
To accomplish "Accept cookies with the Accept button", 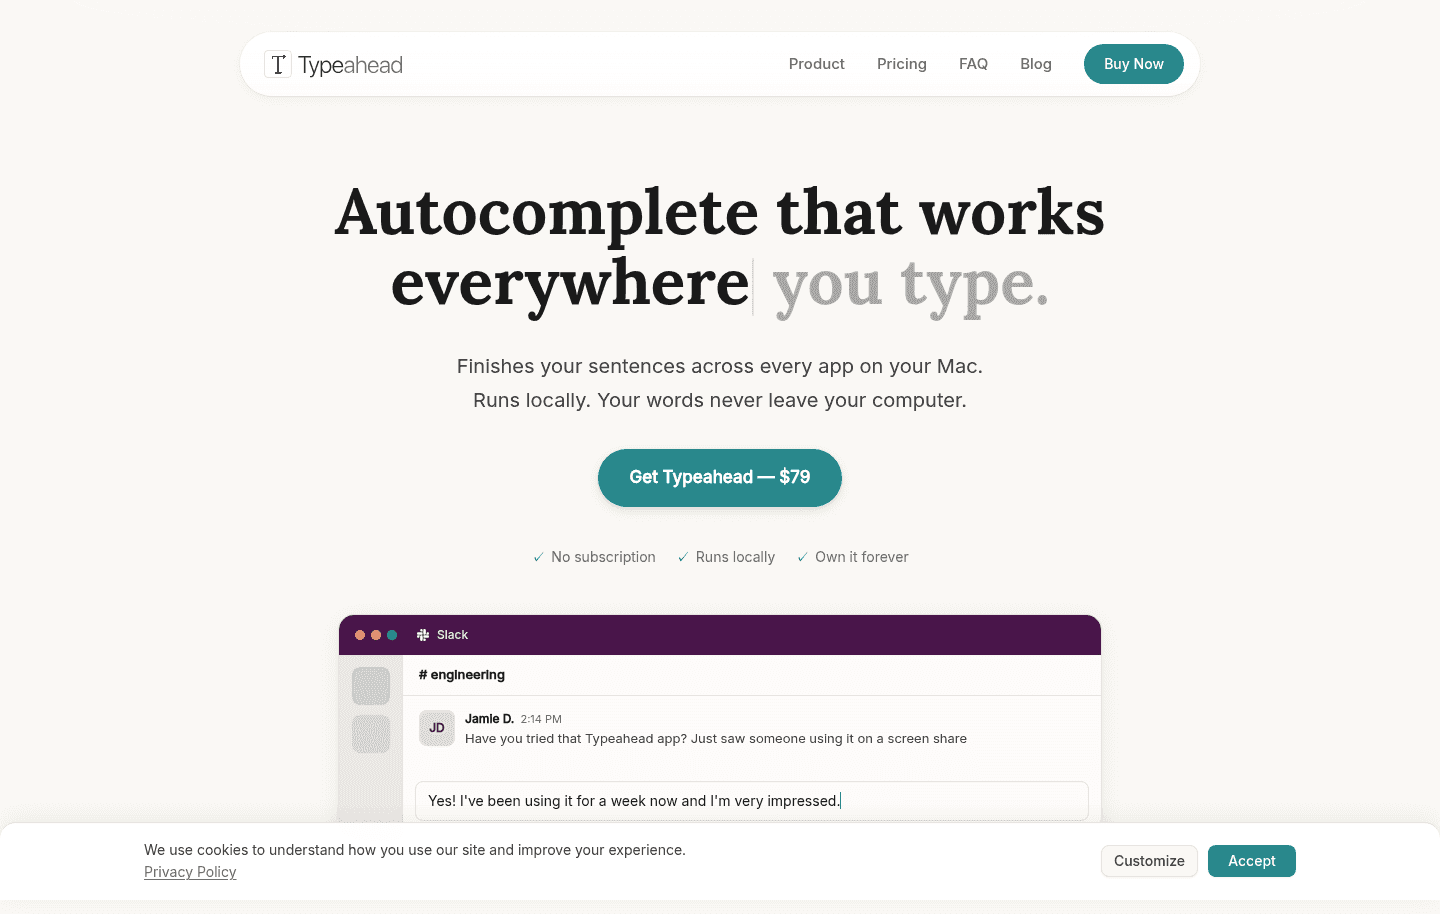I will coord(1252,861).
